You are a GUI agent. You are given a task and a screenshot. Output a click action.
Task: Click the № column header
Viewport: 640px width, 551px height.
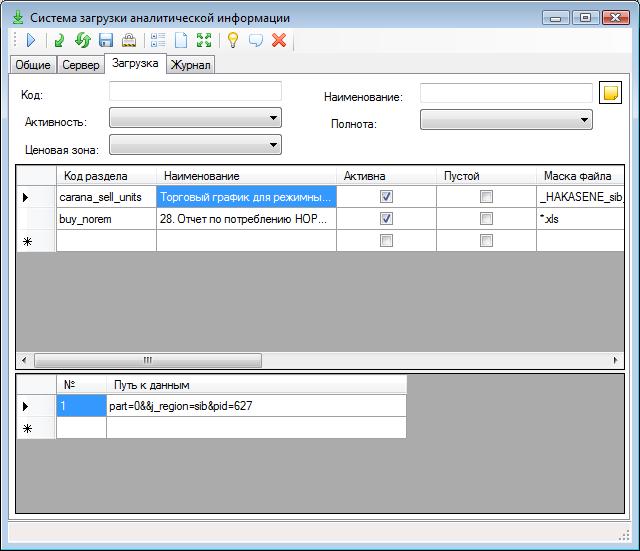pyautogui.click(x=81, y=385)
